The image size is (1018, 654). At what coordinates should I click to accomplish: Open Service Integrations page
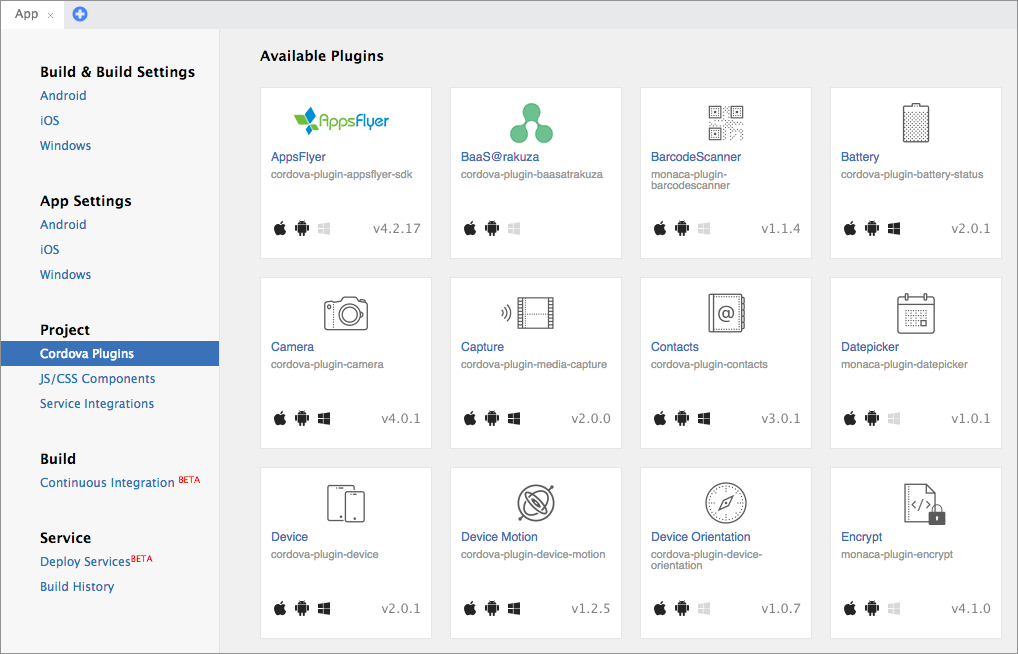pos(97,404)
